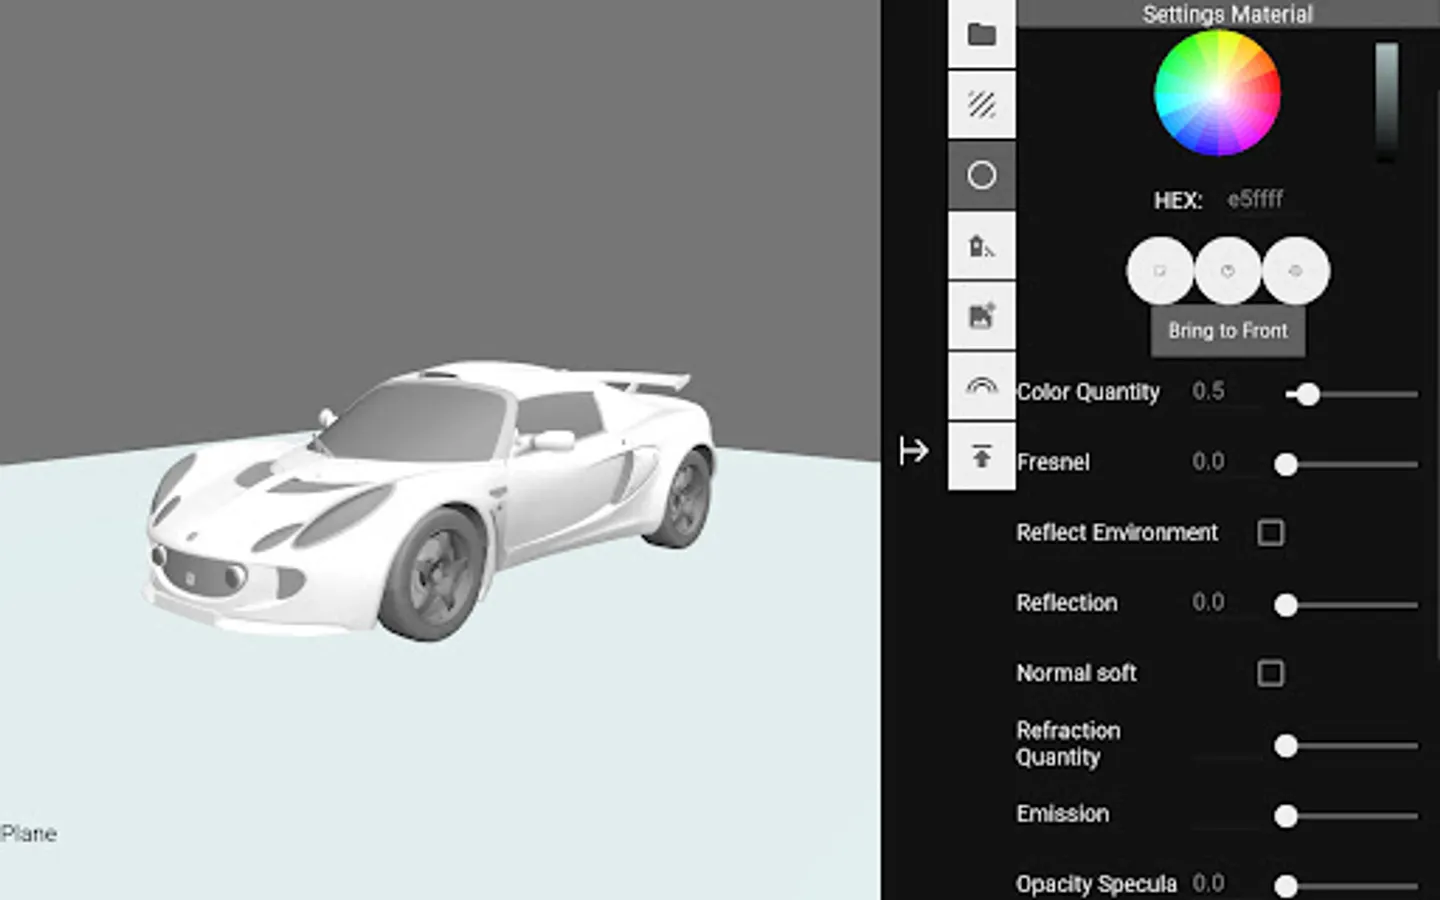Screen dimensions: 1440x900
Task: Click the add image icon
Action: 981,316
